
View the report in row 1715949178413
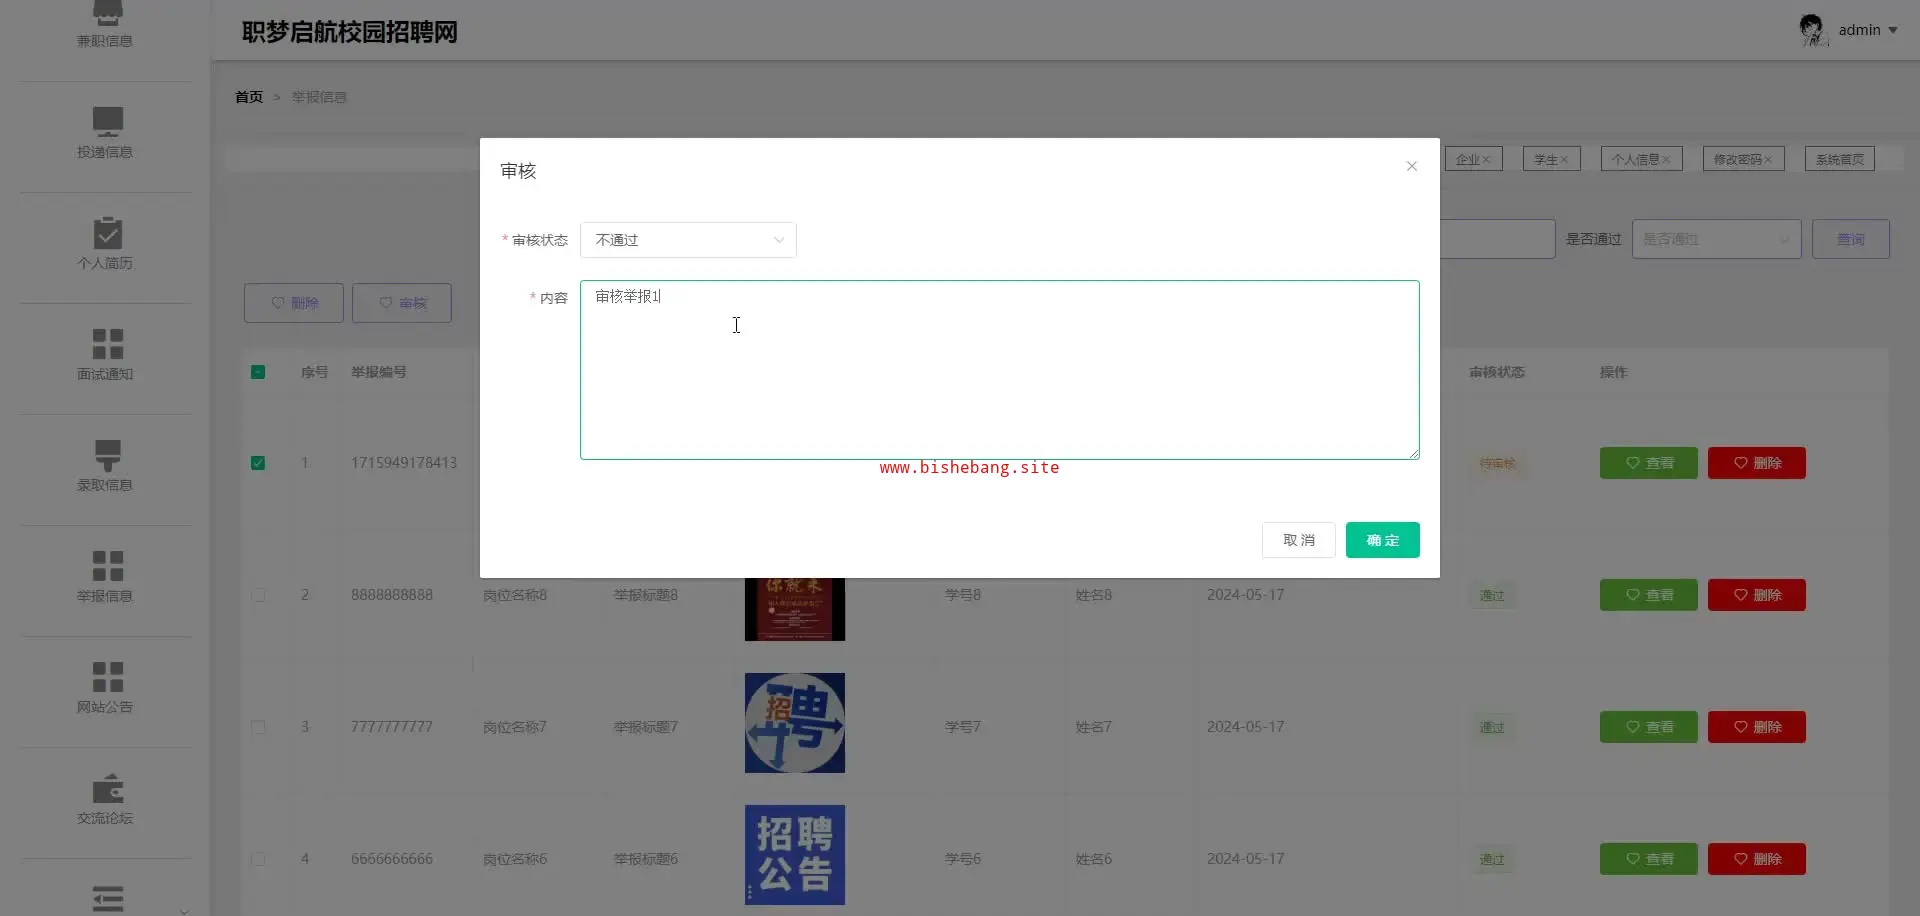[x=1648, y=463]
